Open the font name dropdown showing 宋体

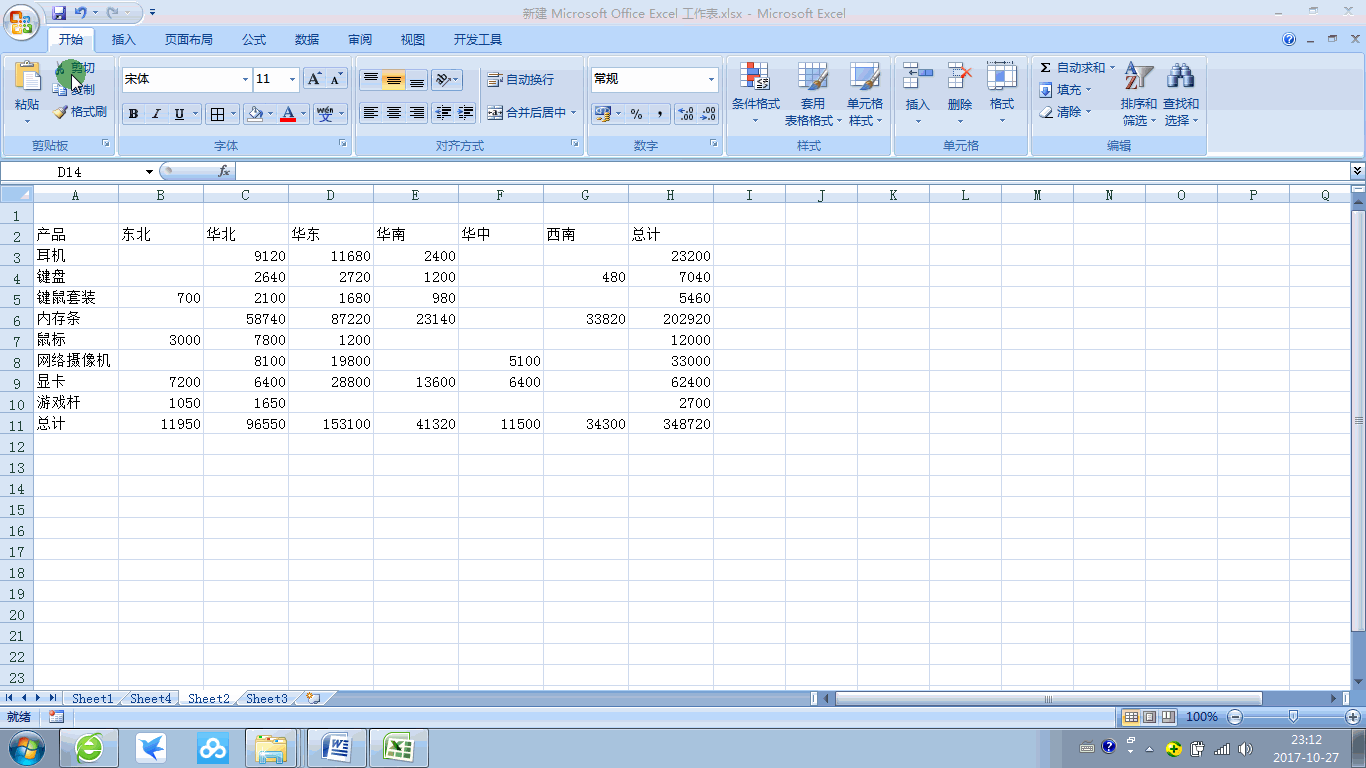click(245, 80)
